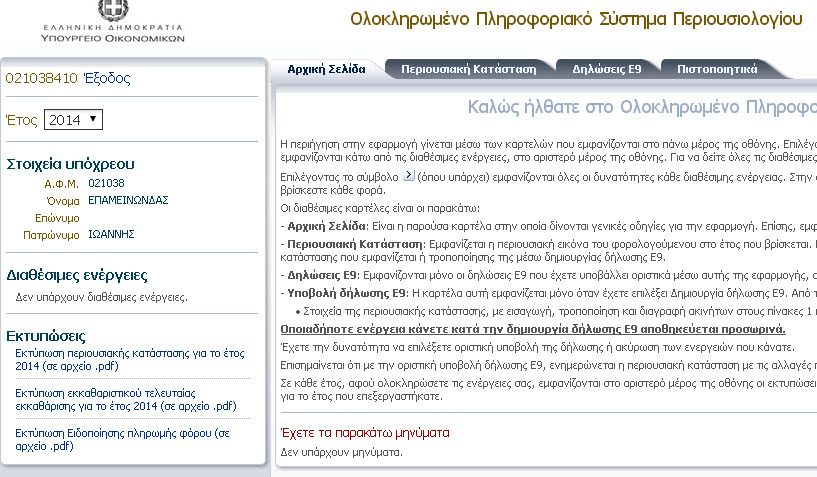This screenshot has width=817, height=477.
Task: Open Εκτύπωση Ειδοποίησης πληρωμής φόρου link
Action: coord(122,439)
